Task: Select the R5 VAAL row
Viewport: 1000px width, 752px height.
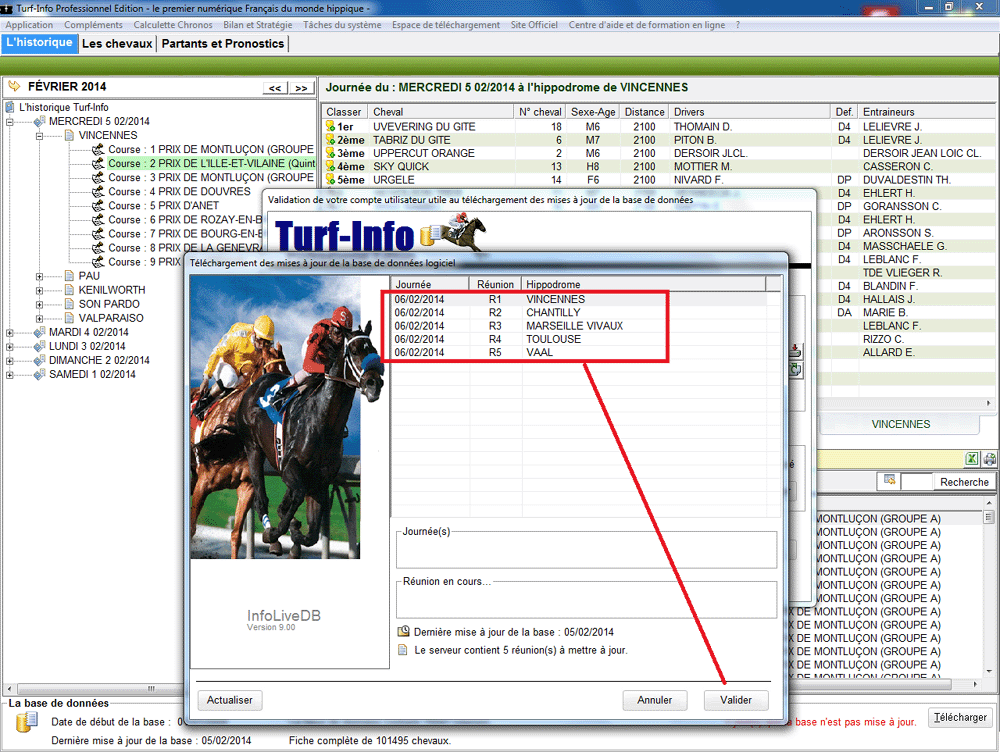Action: tap(584, 352)
